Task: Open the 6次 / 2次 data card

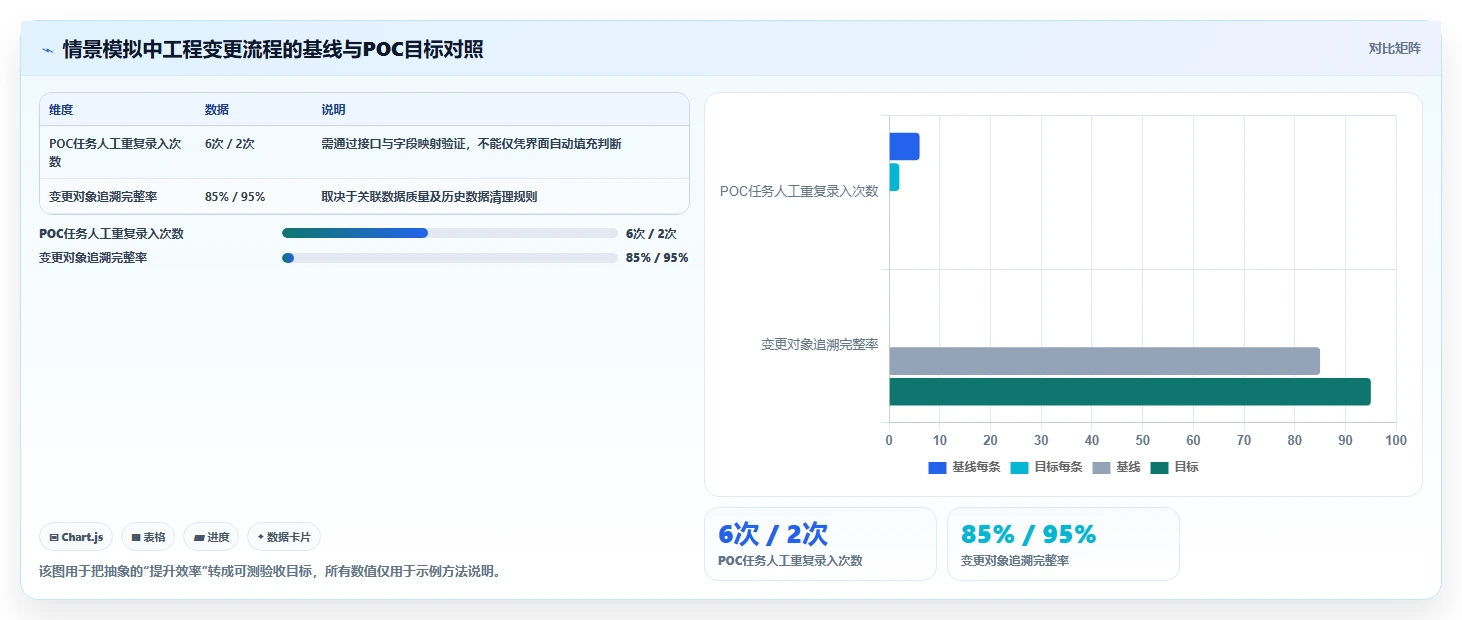Action: tap(820, 544)
